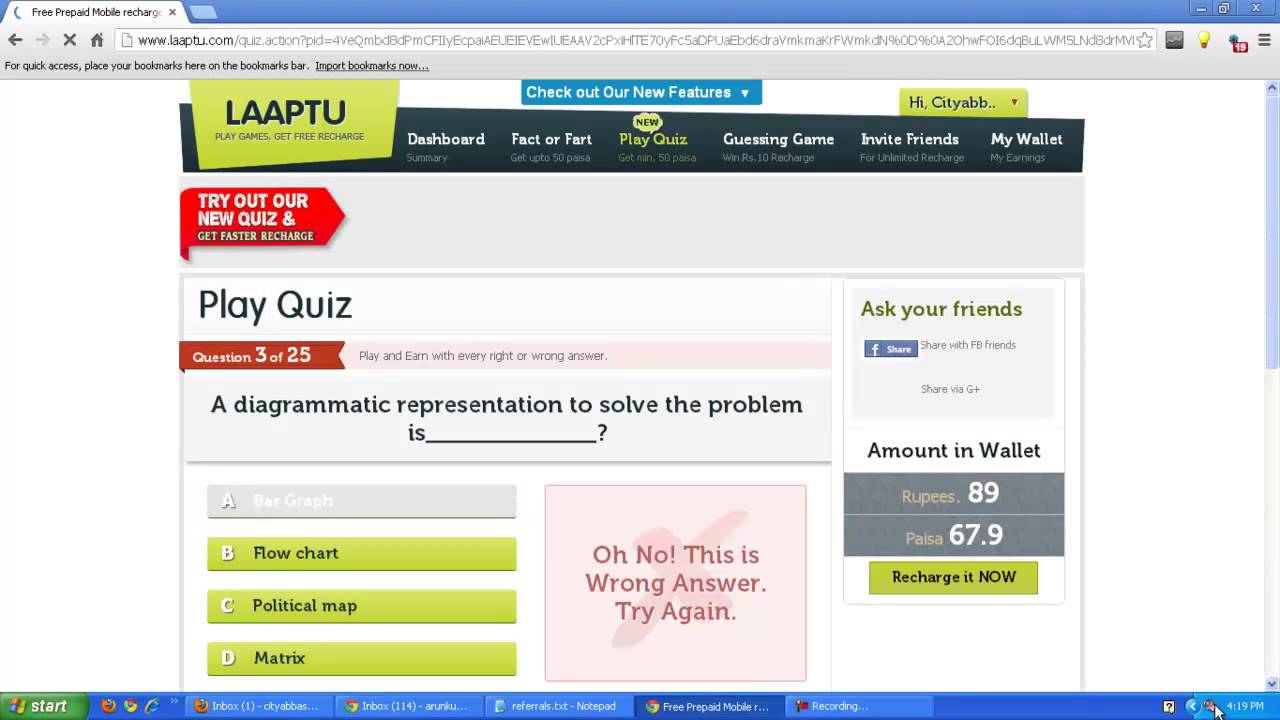Open the Fact or Fart menu item

(551, 146)
